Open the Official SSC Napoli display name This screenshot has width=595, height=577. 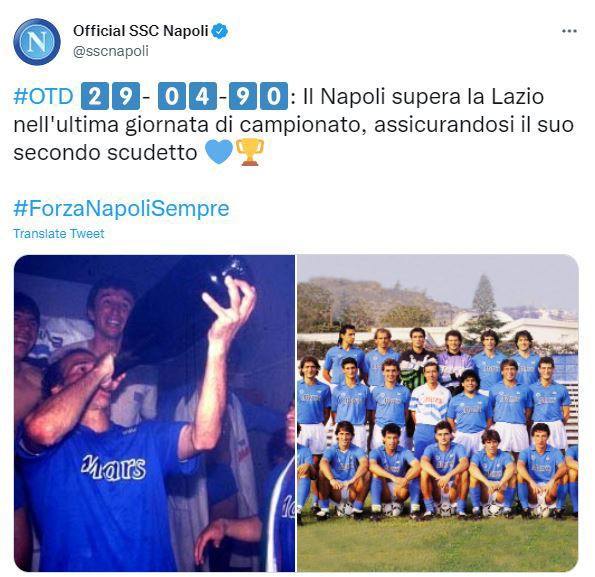click(141, 31)
